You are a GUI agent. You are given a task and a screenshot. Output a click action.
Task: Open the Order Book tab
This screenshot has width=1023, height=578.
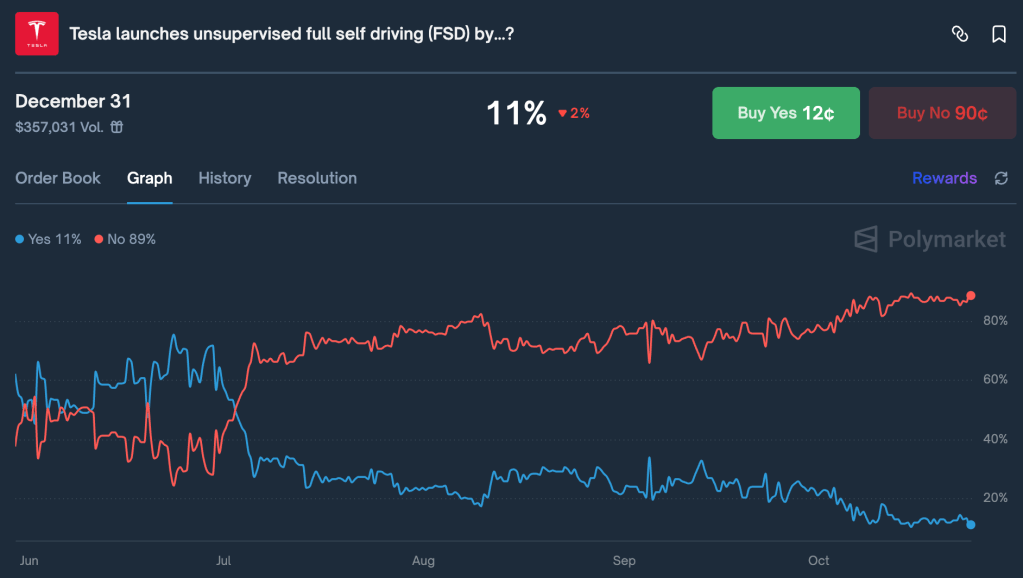58,178
